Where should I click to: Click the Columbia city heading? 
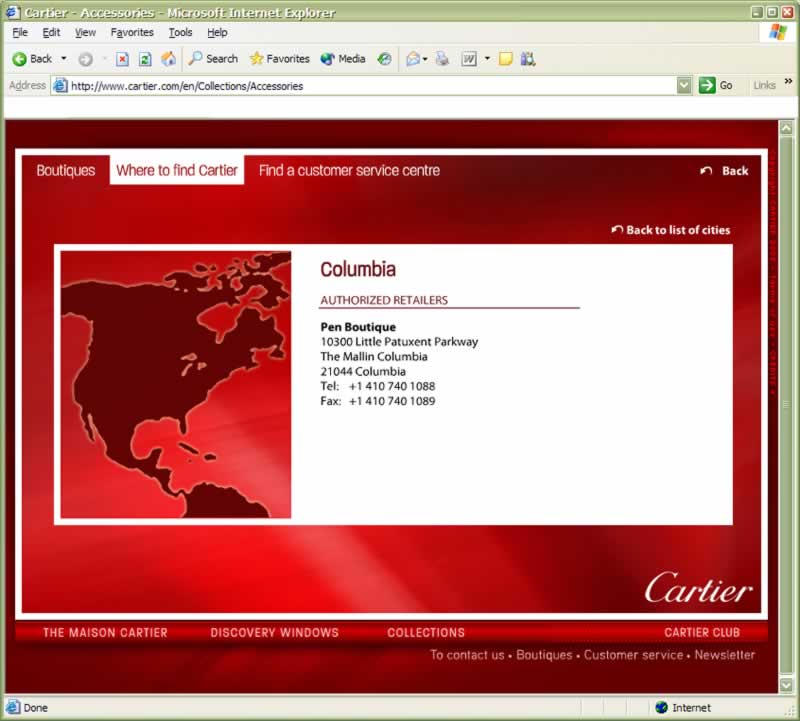pyautogui.click(x=358, y=269)
